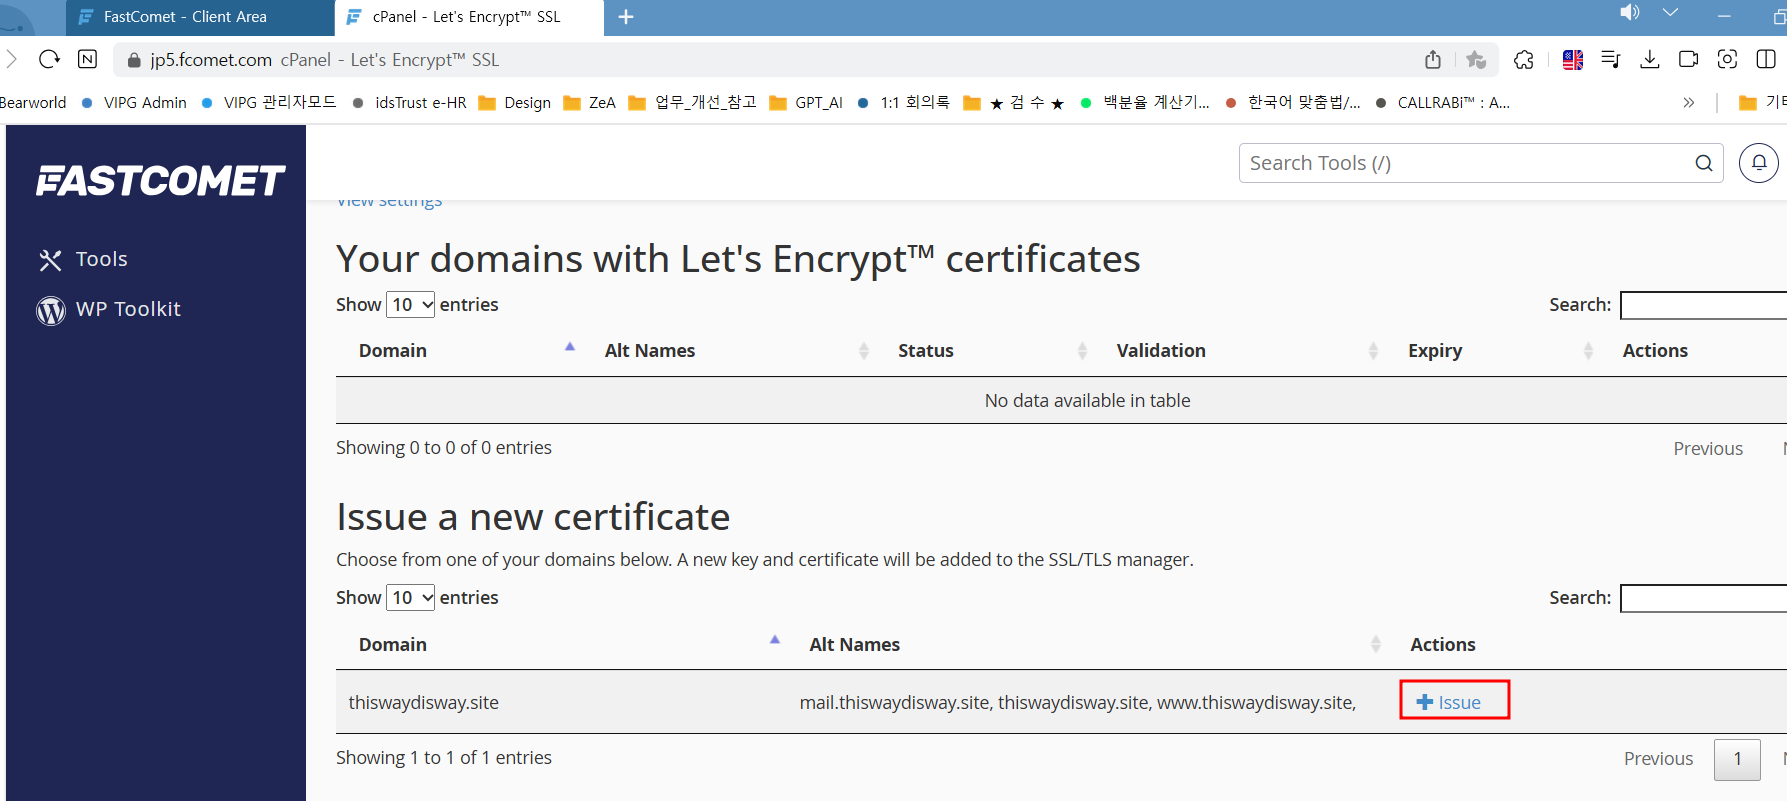Open new browser tab with plus icon
The height and width of the screenshot is (801, 1787).
pos(626,17)
